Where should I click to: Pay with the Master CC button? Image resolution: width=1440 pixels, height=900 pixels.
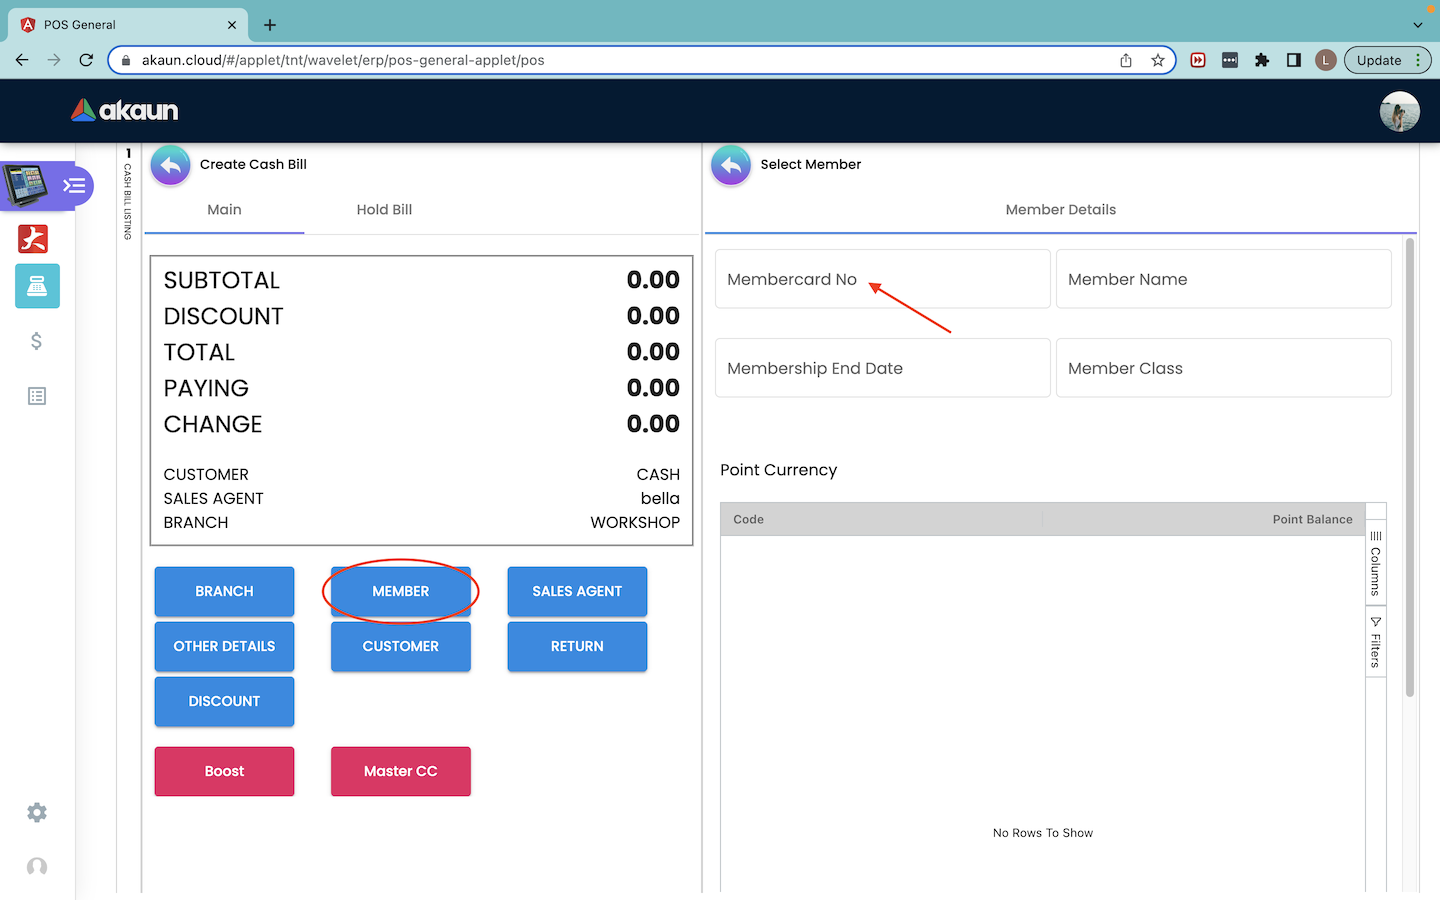pos(401,772)
